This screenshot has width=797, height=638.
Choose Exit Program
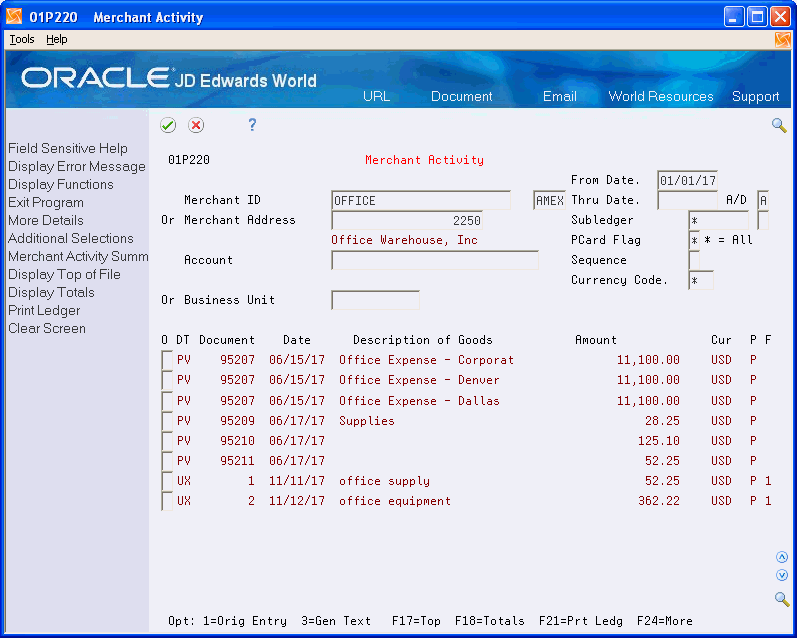click(x=46, y=202)
